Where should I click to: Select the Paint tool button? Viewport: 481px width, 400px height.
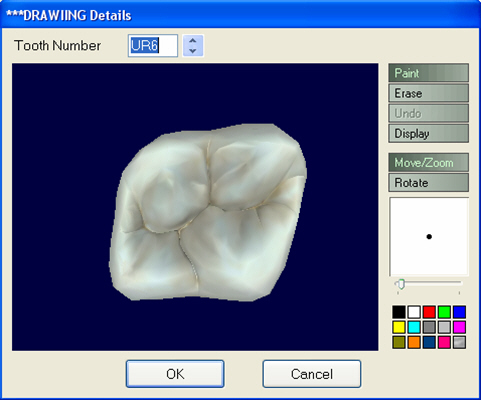(428, 73)
